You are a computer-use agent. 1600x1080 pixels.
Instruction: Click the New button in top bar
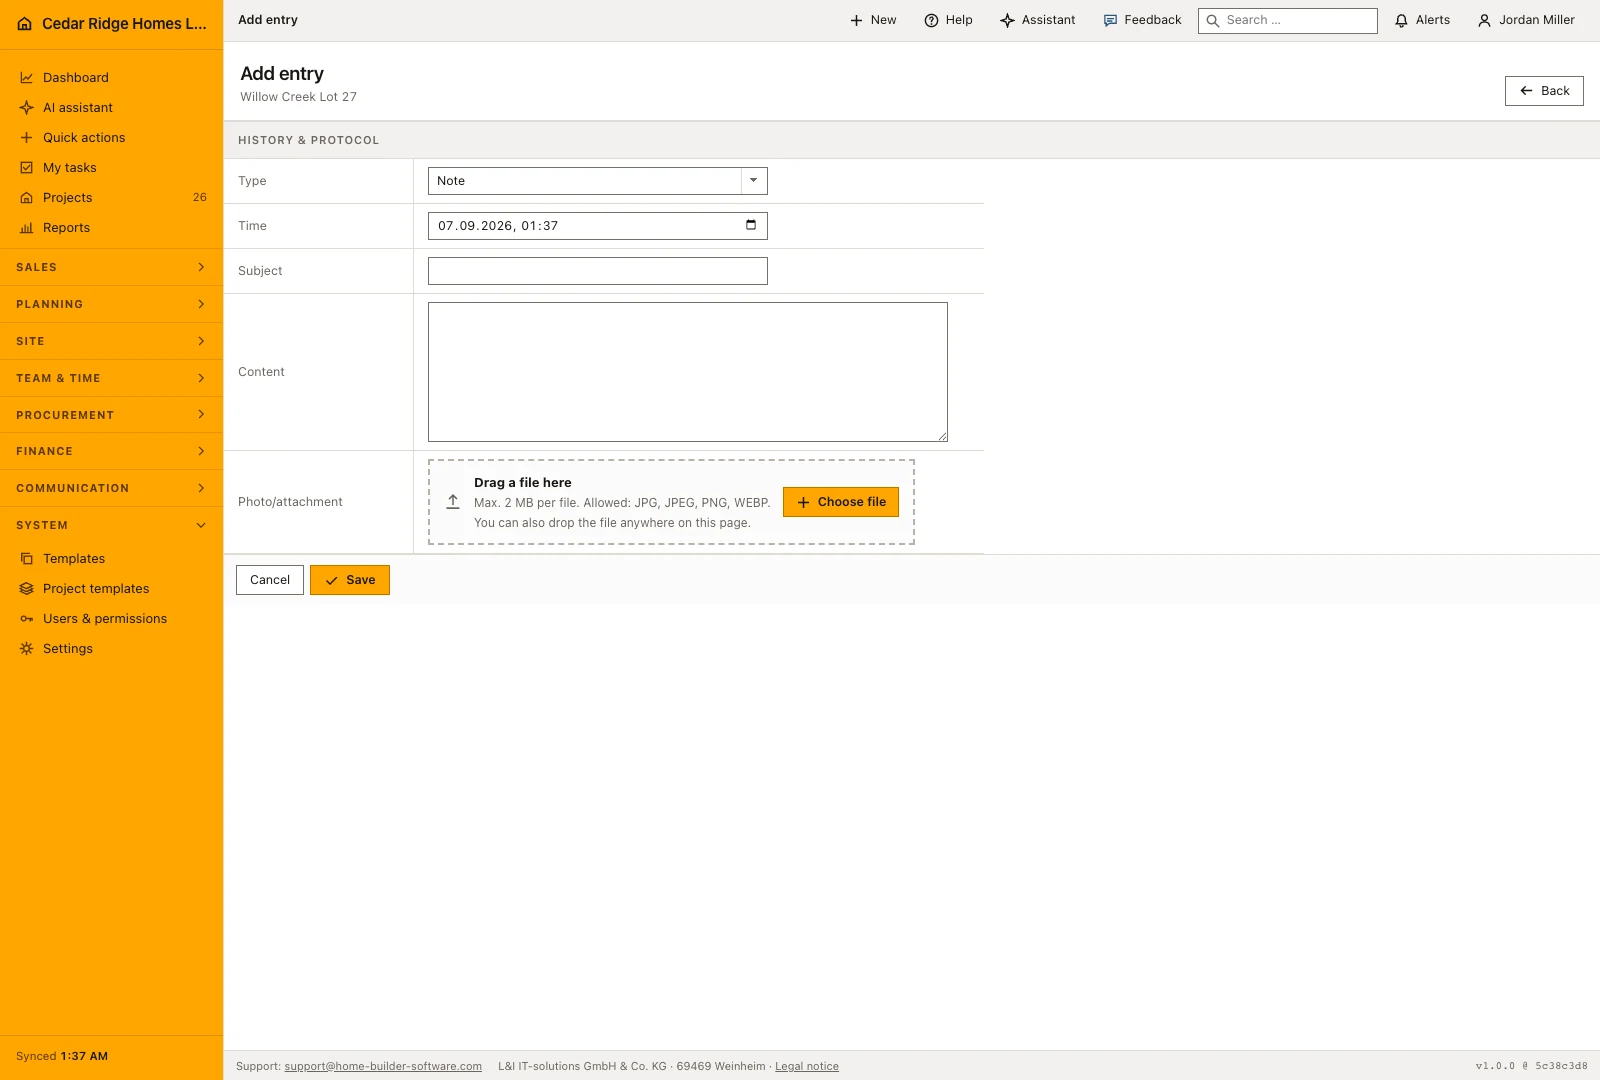[873, 20]
